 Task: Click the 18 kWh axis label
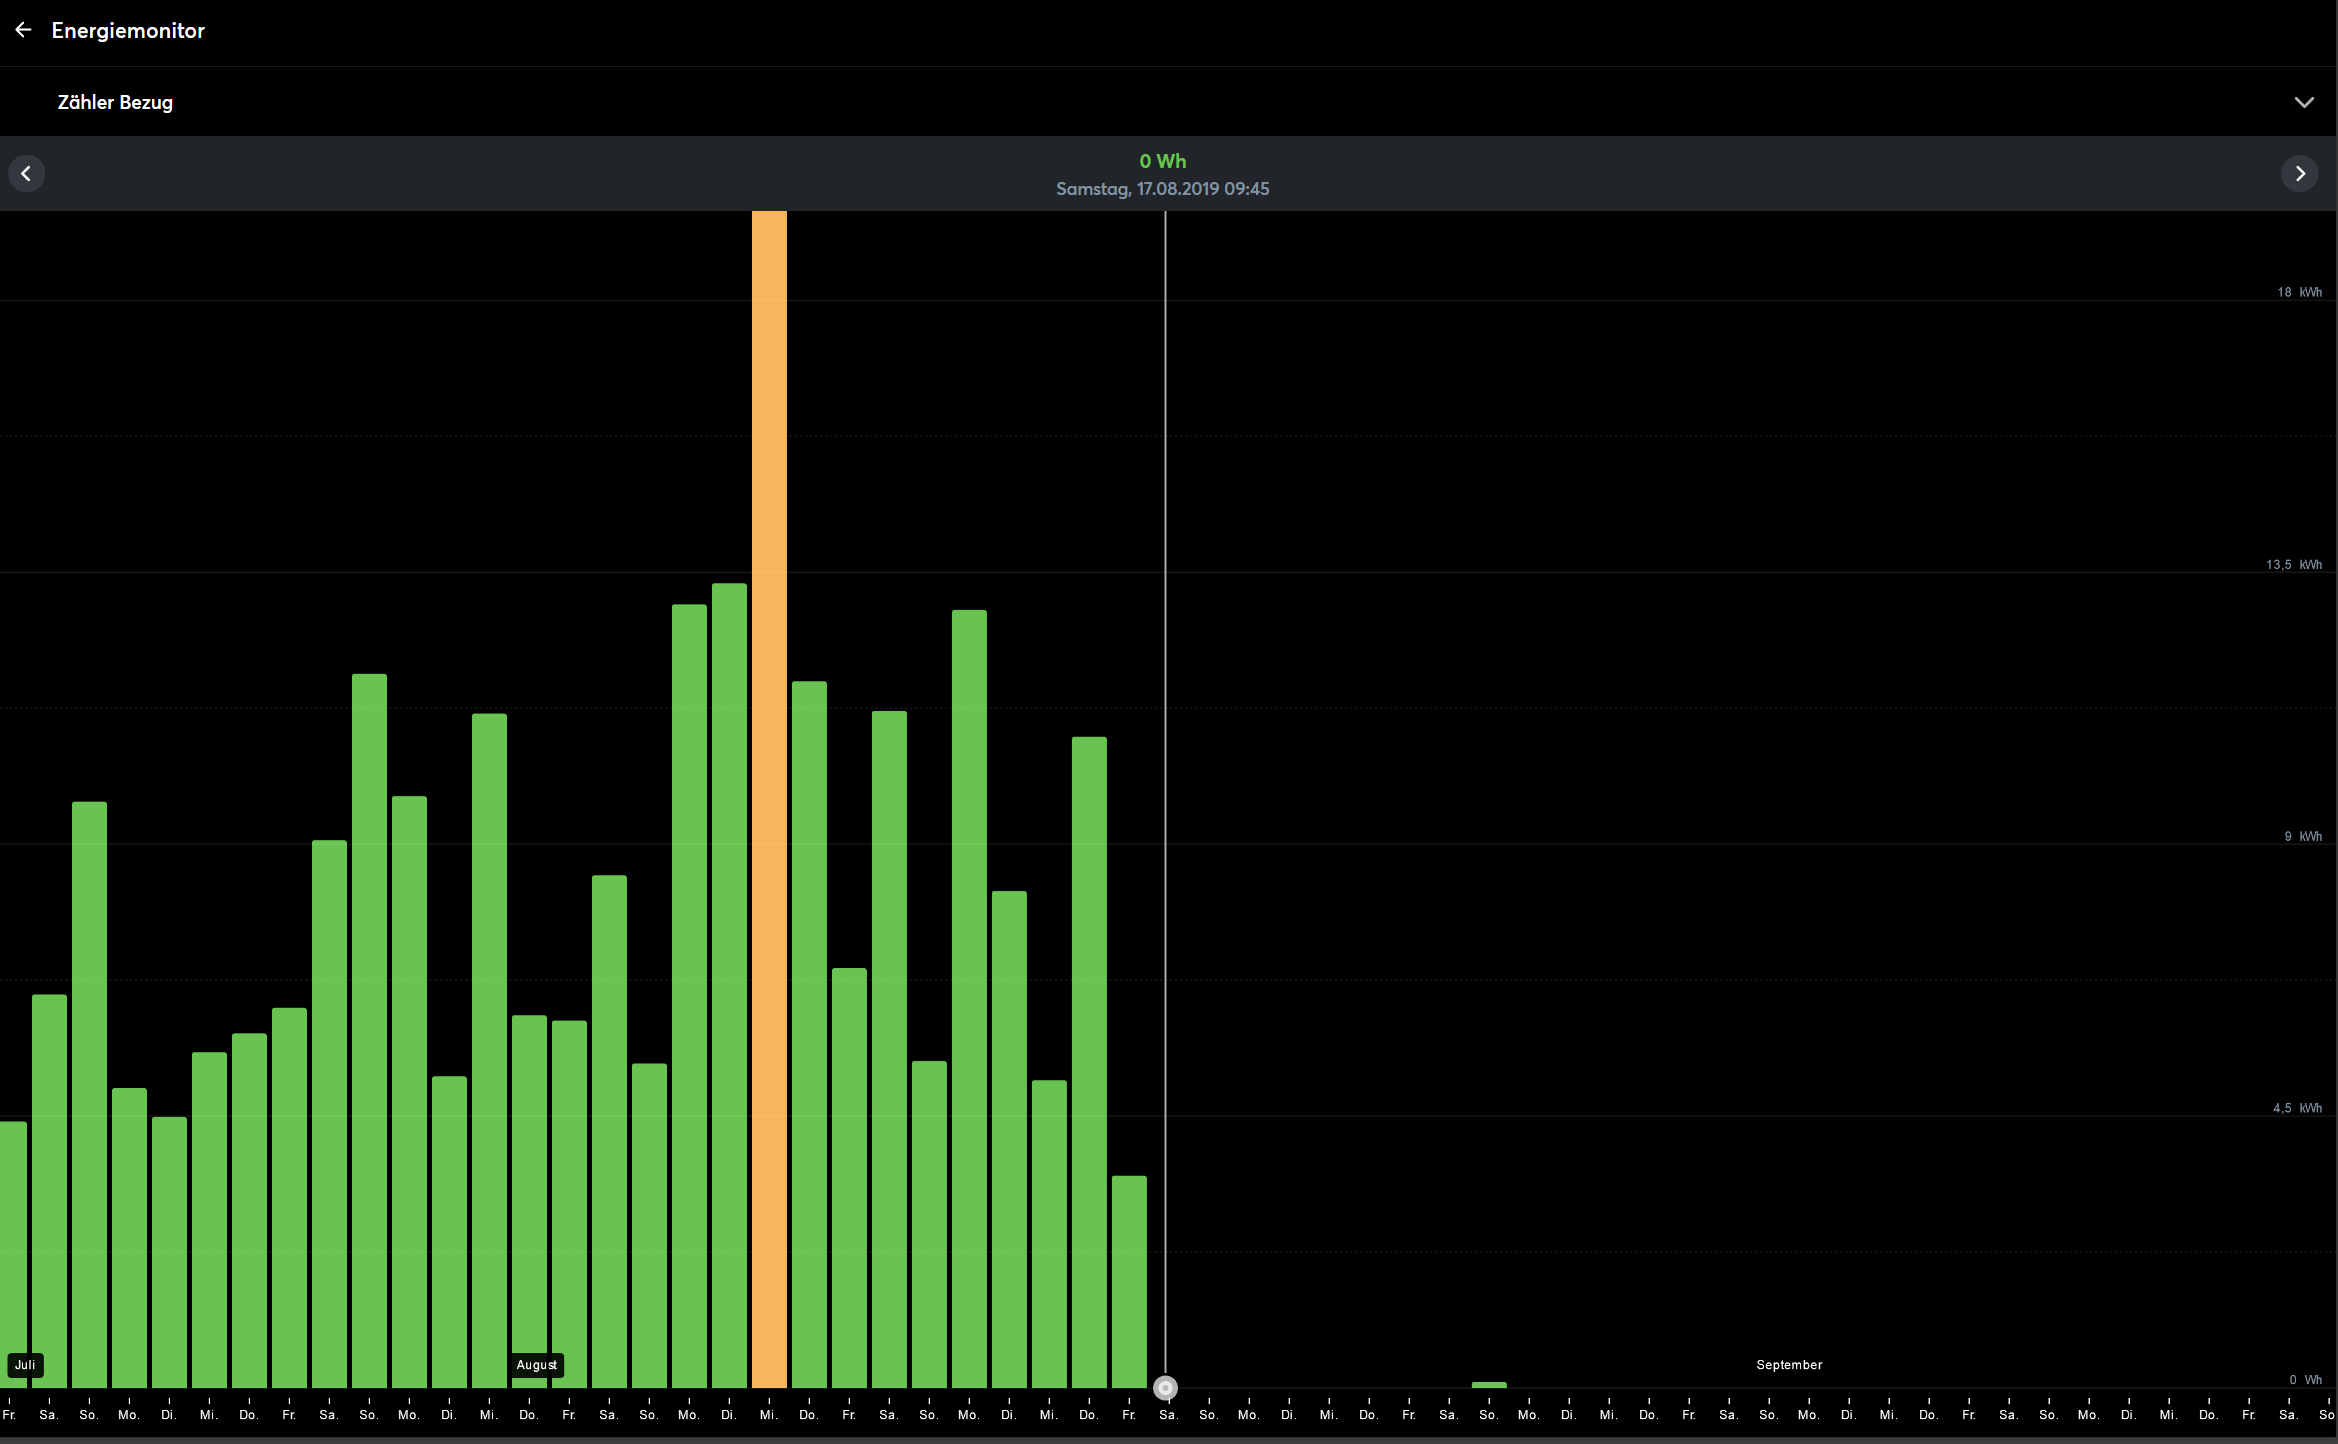pos(2299,293)
